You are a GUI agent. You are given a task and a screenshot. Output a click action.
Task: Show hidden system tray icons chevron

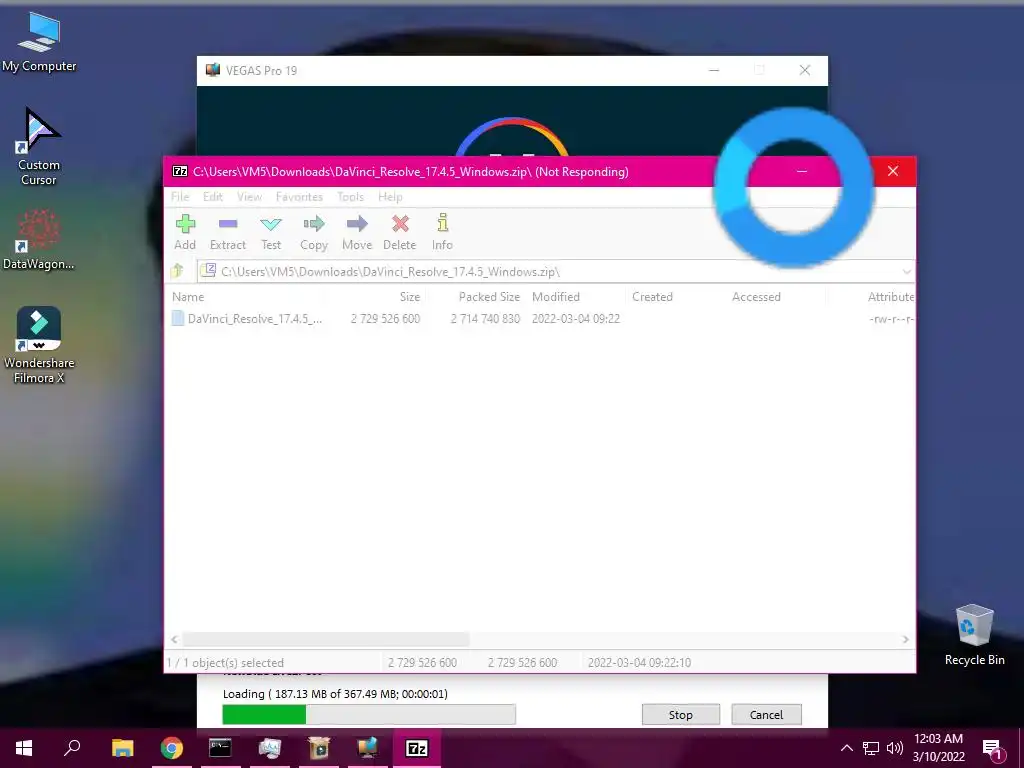[x=846, y=748]
